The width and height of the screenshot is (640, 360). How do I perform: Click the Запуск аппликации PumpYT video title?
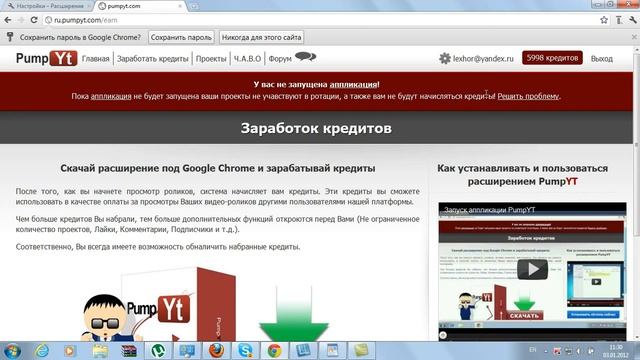pos(489,210)
